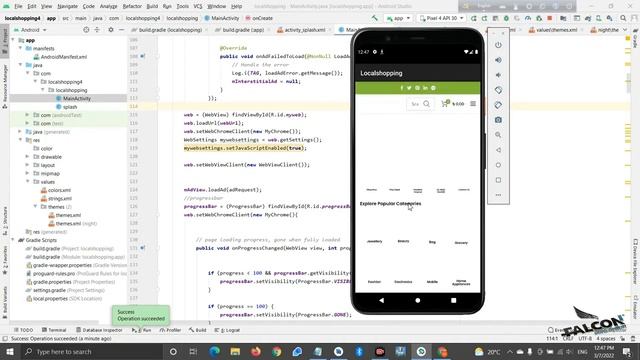Click the emulator toolbar home circle

[498, 165]
